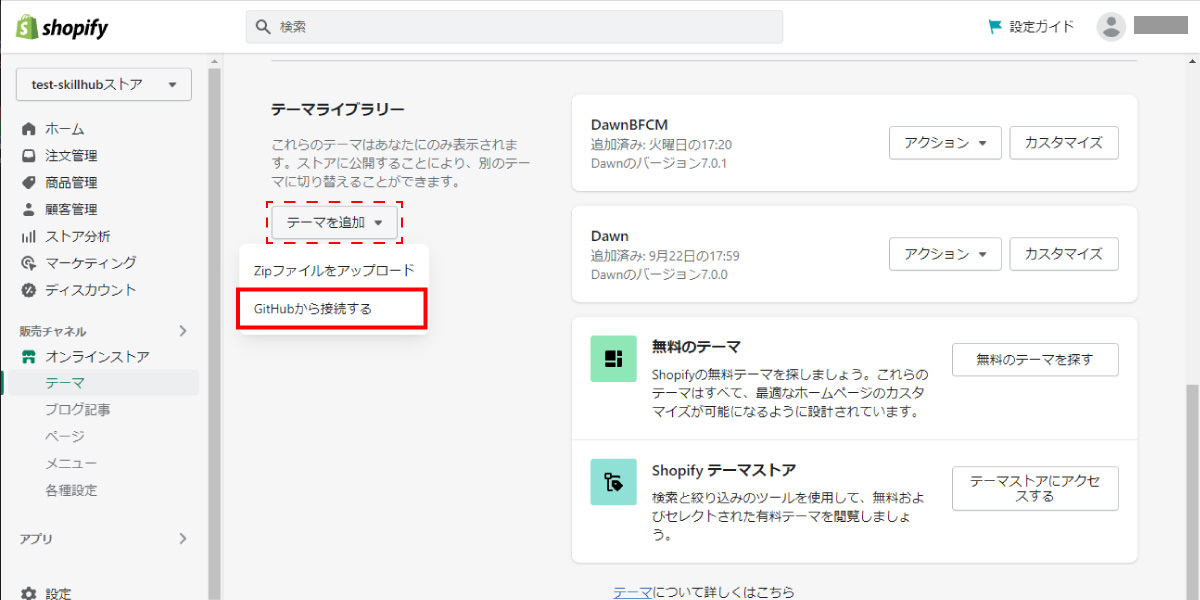Expand the 販売チャネル chevron
Screen dimensions: 1200x600
pos(182,330)
